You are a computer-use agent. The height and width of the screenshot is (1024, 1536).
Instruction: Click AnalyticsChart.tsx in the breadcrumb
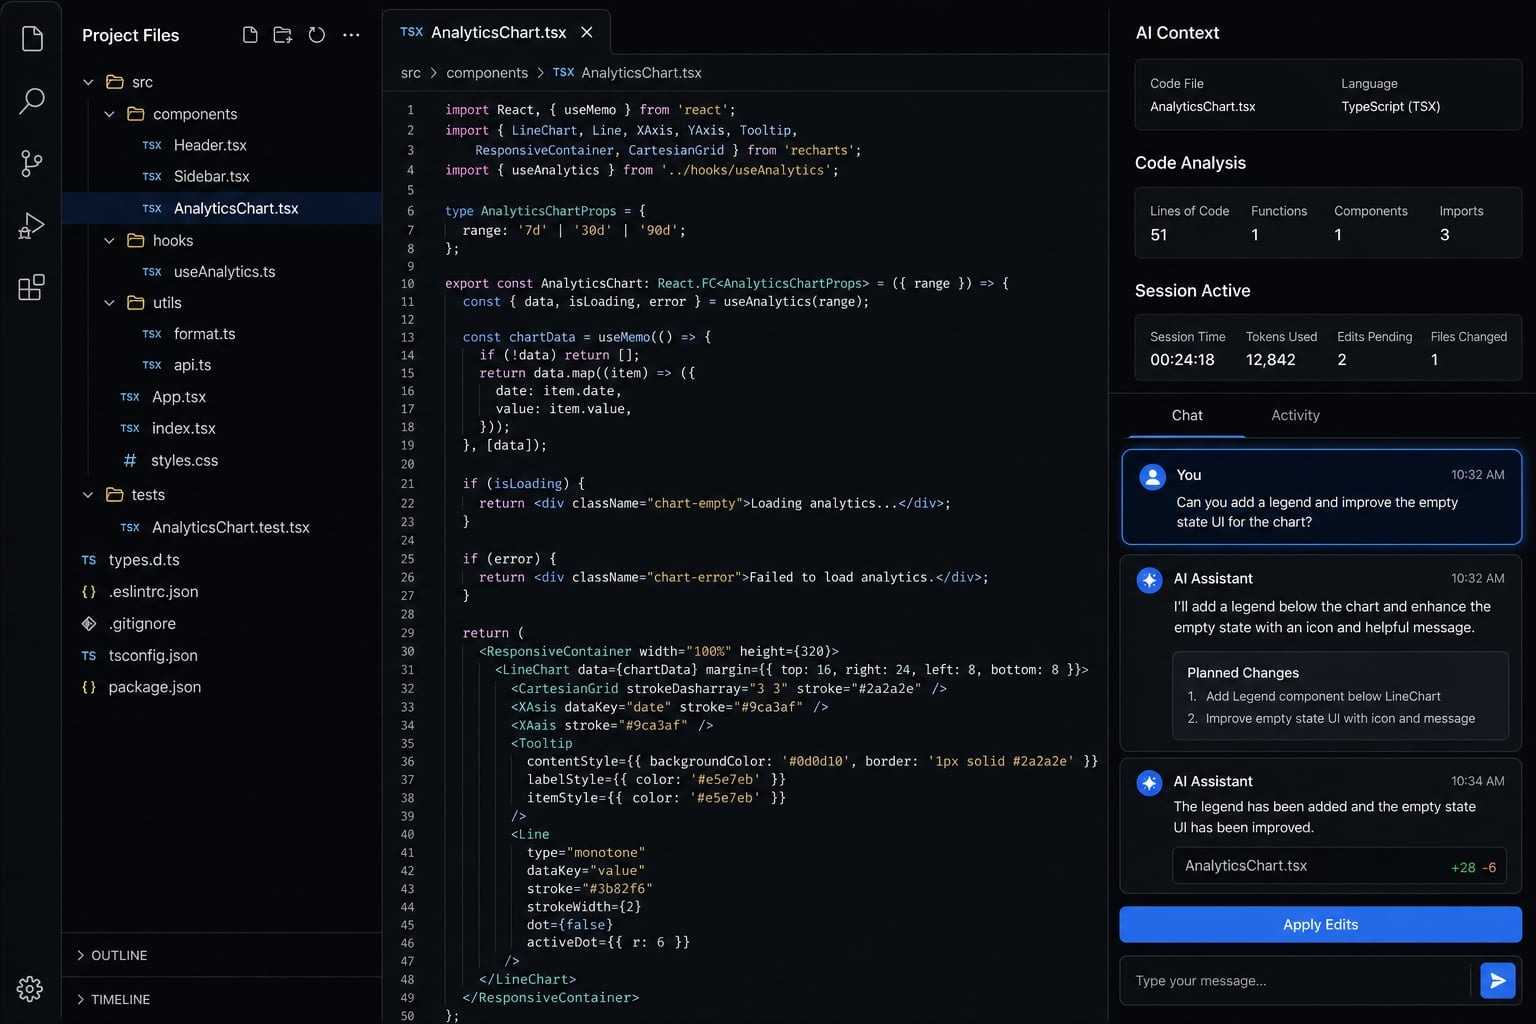(641, 73)
